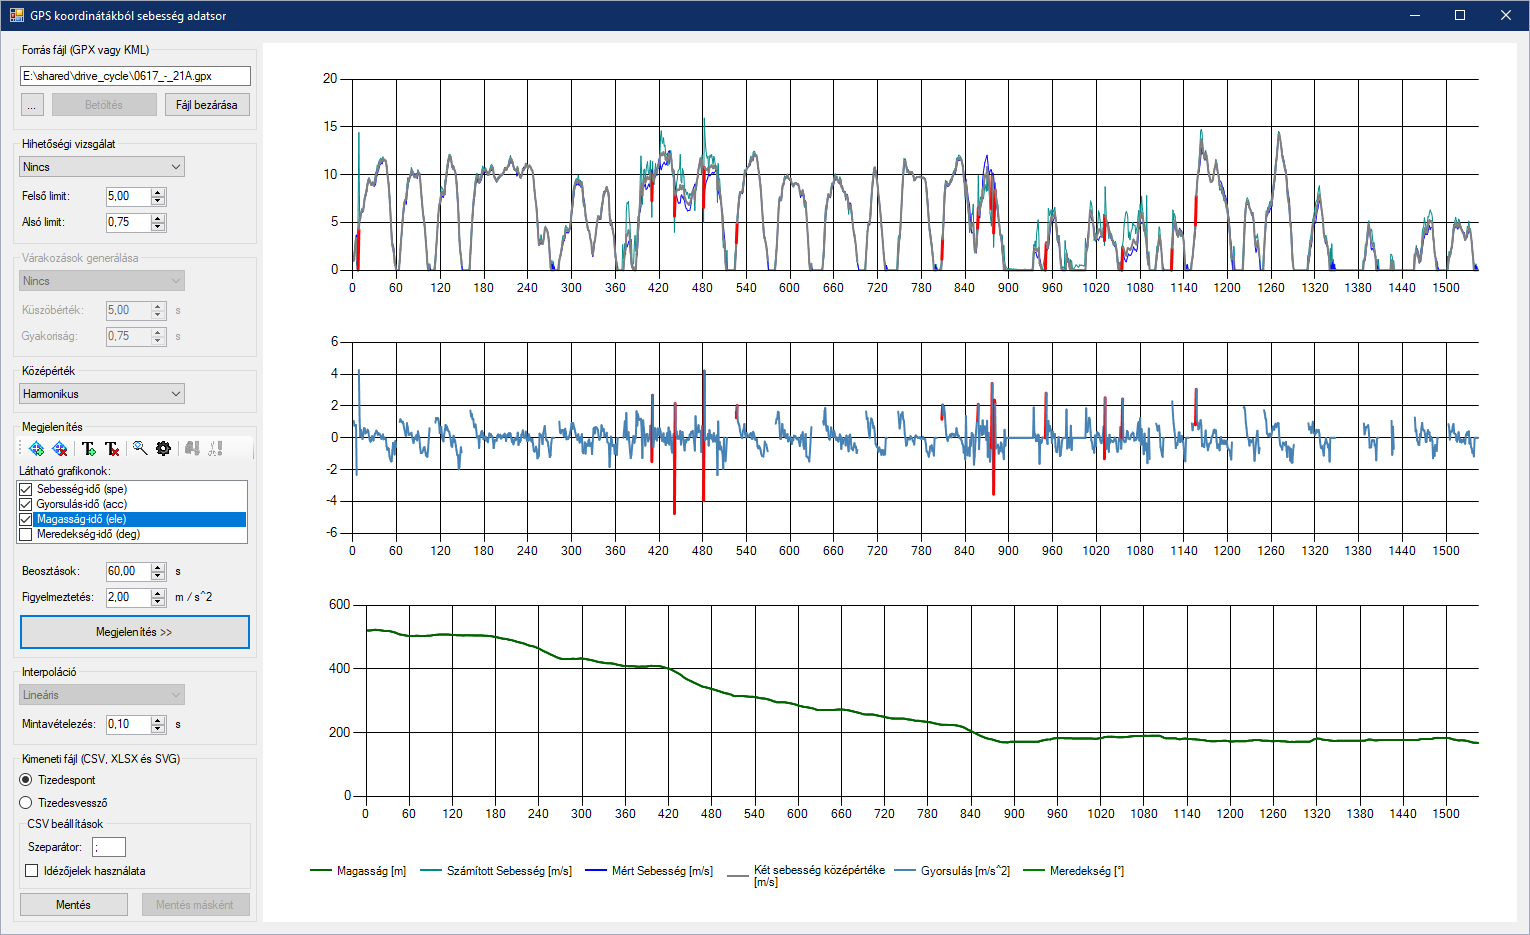Increase the Felső limit value with up arrow
This screenshot has height=935, width=1530.
click(x=158, y=192)
